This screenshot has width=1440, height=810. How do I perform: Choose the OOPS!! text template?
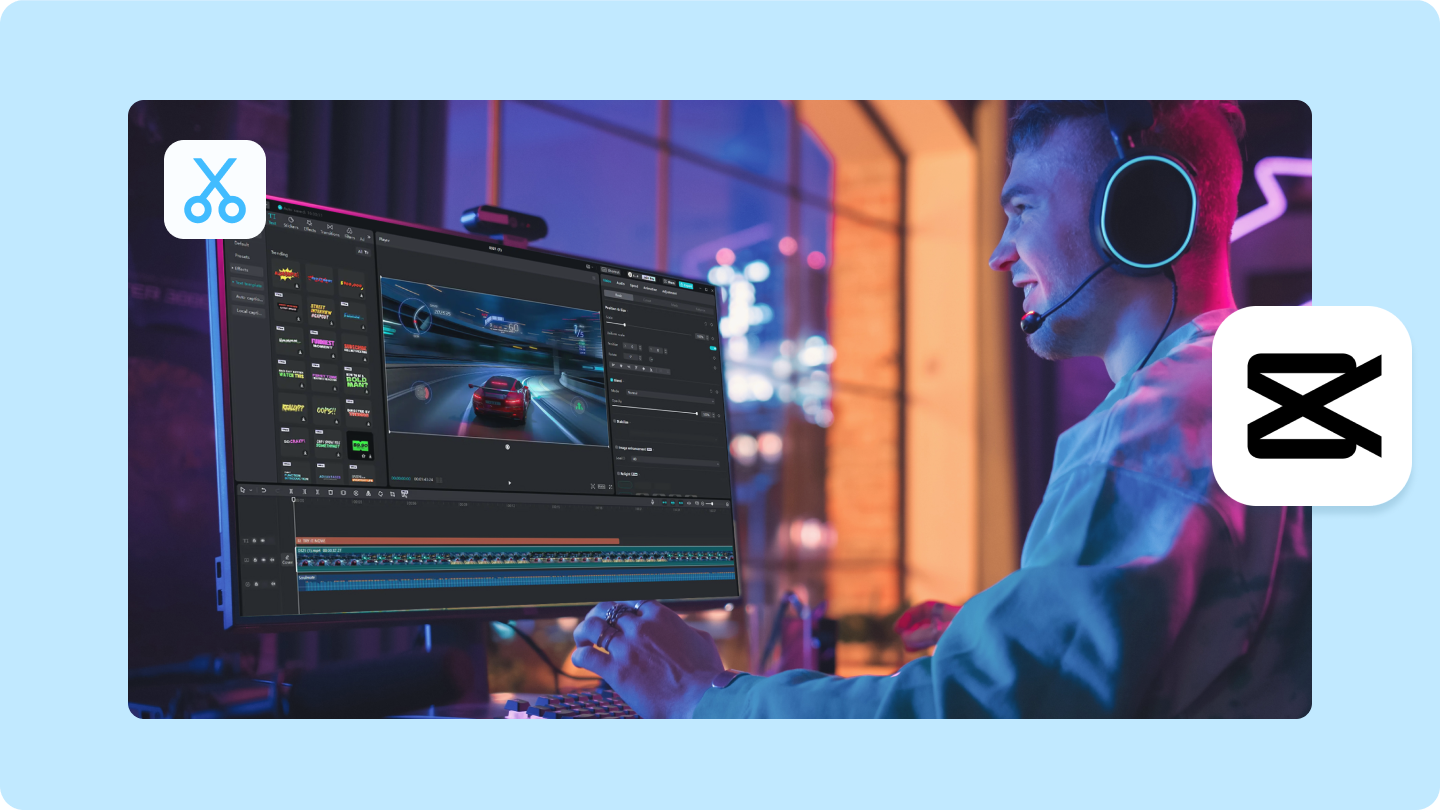tap(325, 410)
